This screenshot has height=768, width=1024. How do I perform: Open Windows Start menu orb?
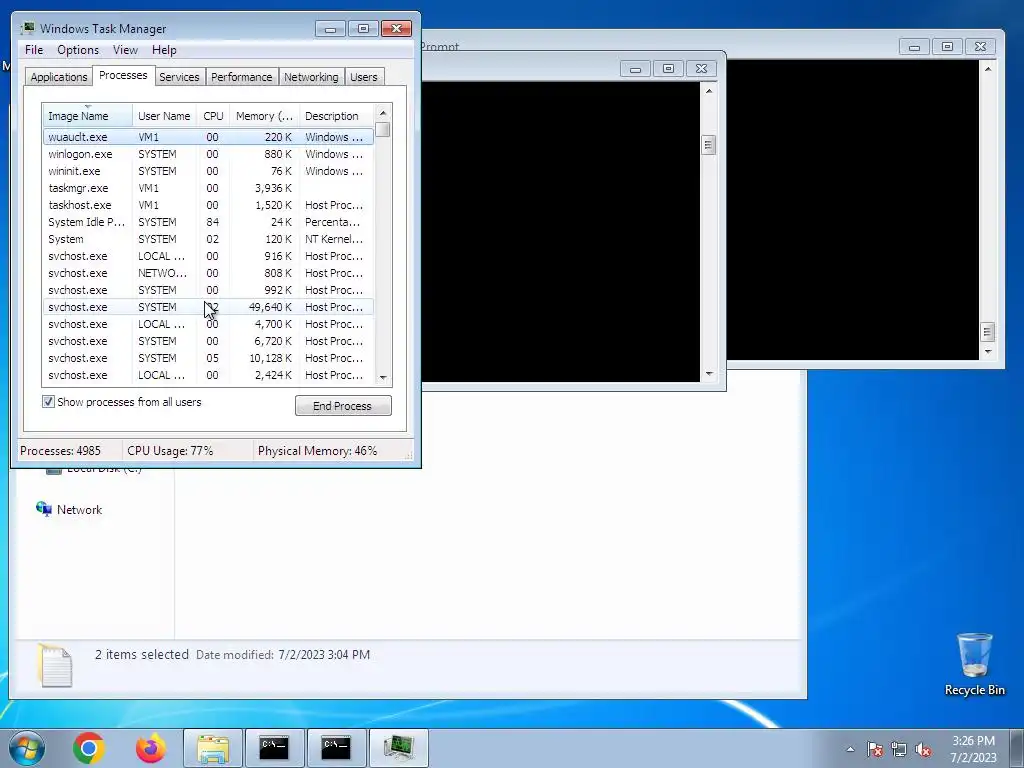click(27, 748)
